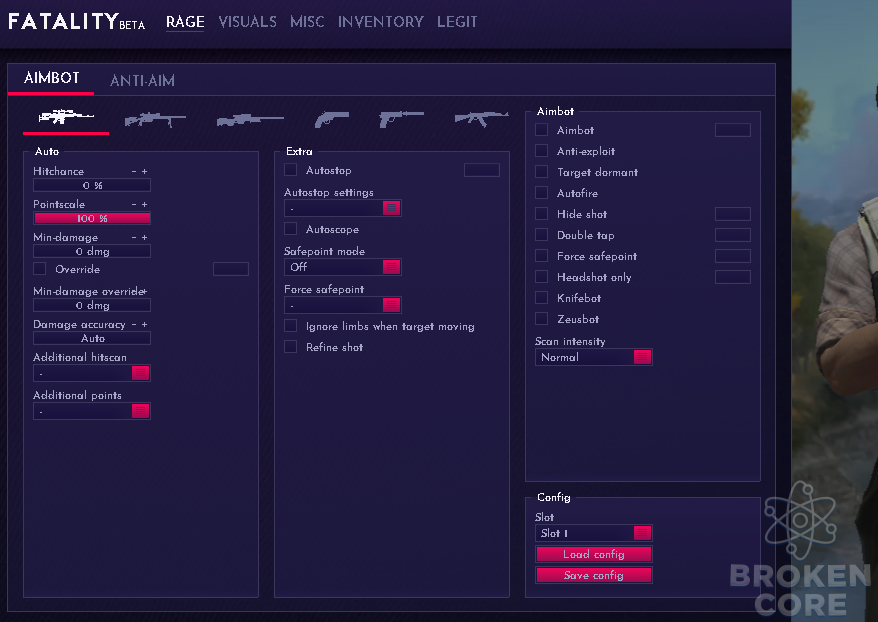878x622 pixels.
Task: Check the Knifebot option
Action: (x=541, y=298)
